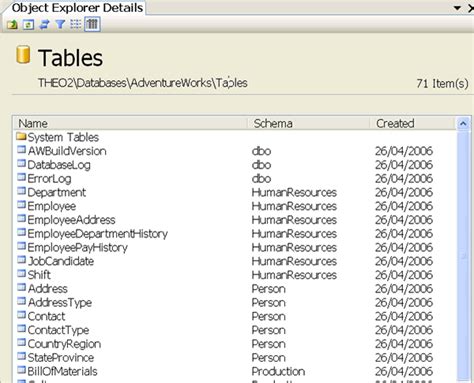Click the Synchronize arrows toolbar icon
This screenshot has width=474, height=383.
click(44, 25)
